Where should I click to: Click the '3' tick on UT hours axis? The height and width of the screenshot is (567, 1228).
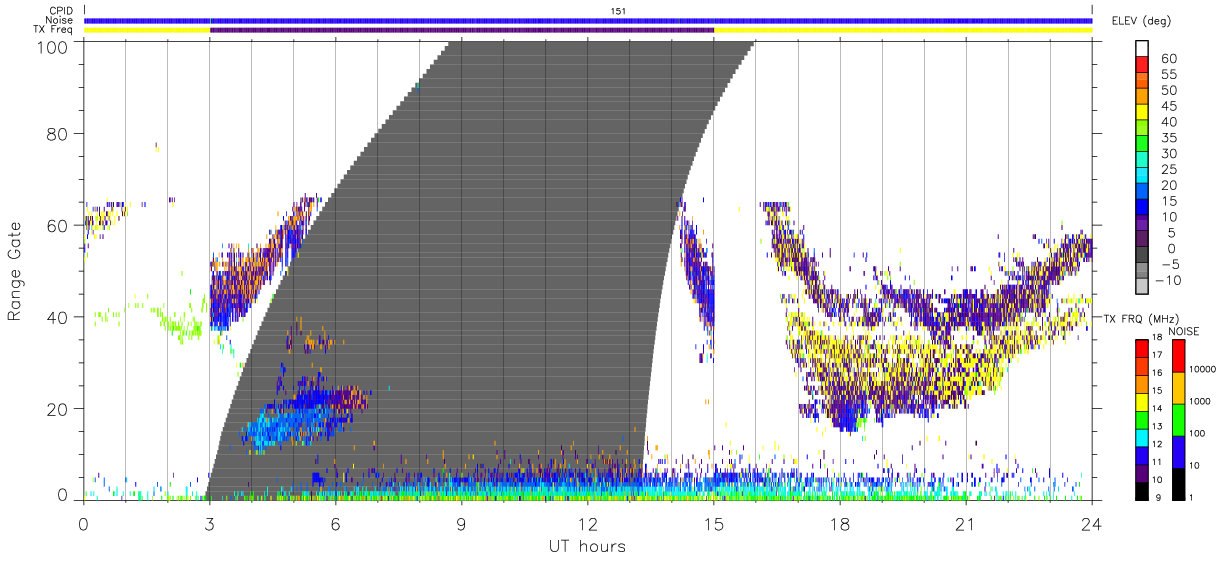[210, 524]
